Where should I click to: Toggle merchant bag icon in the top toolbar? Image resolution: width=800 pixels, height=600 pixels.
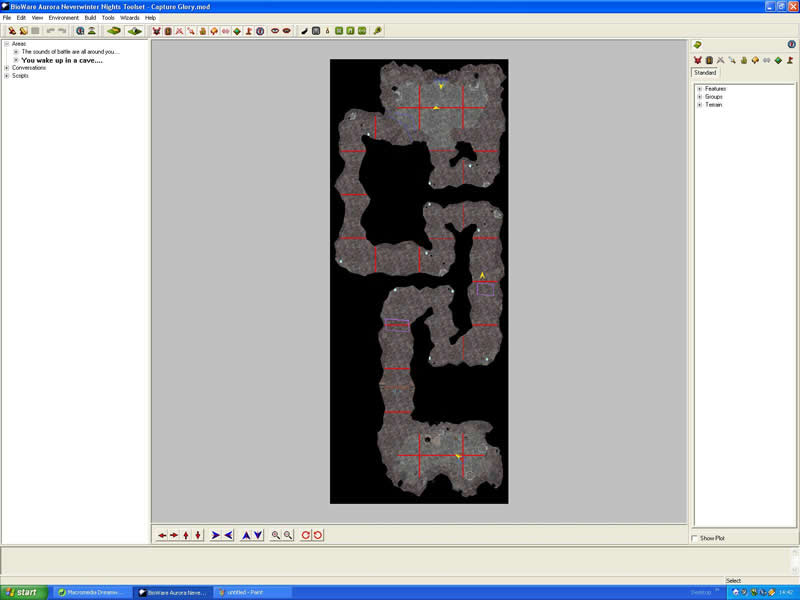203,31
